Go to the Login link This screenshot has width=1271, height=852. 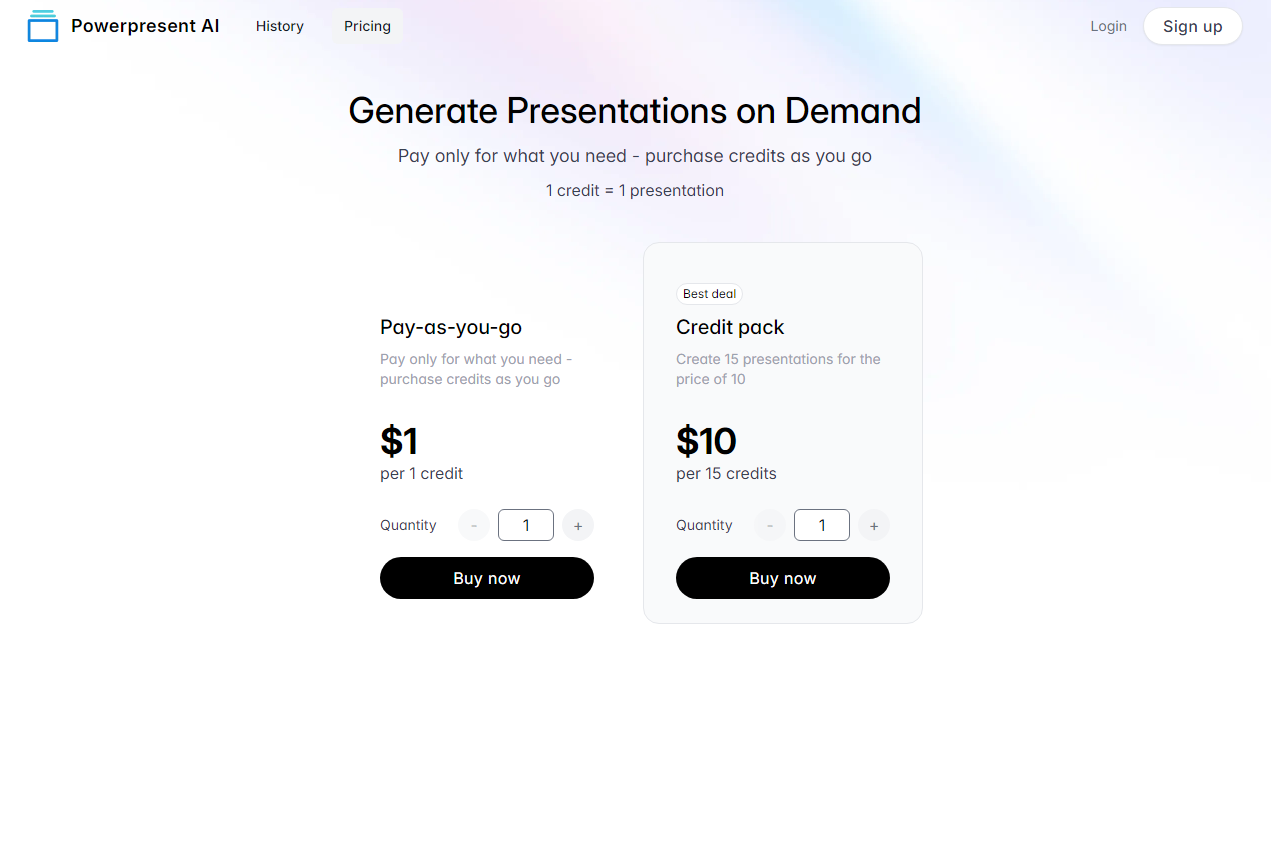(x=1108, y=26)
